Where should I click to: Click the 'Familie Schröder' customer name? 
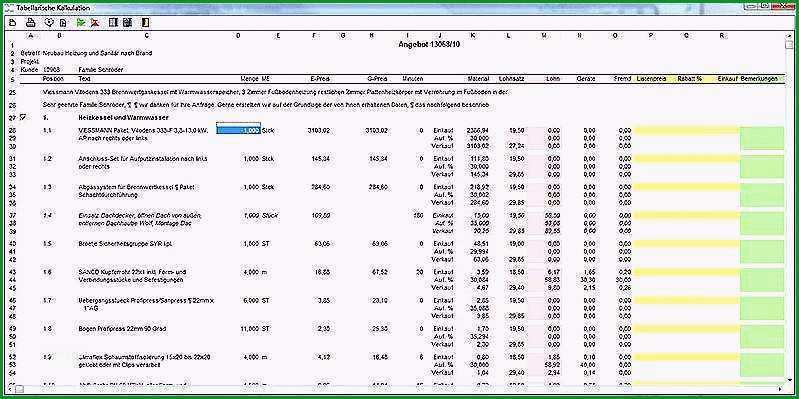coord(101,69)
